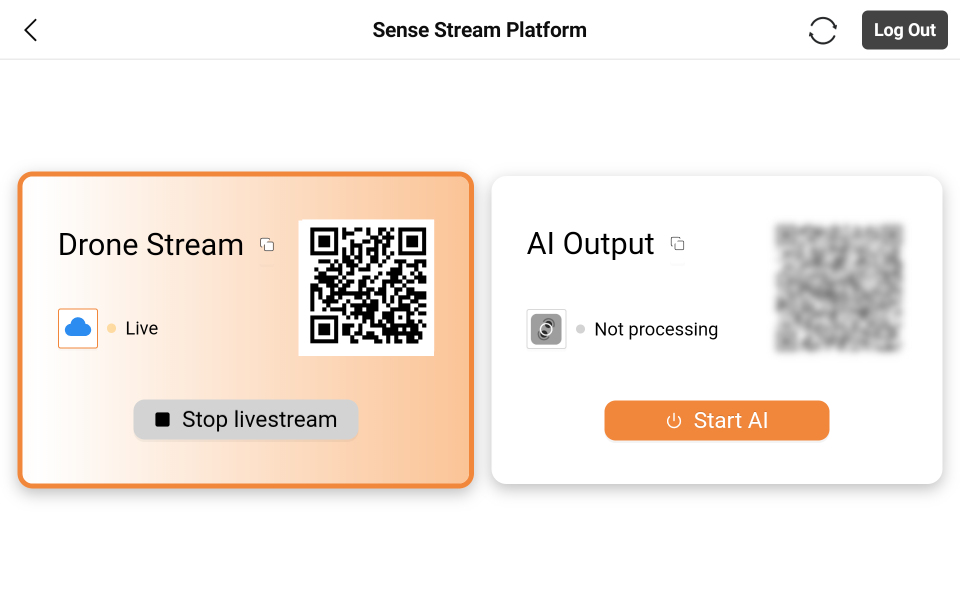Click the AI model icon near Not processing
This screenshot has width=960, height=600.
[546, 328]
